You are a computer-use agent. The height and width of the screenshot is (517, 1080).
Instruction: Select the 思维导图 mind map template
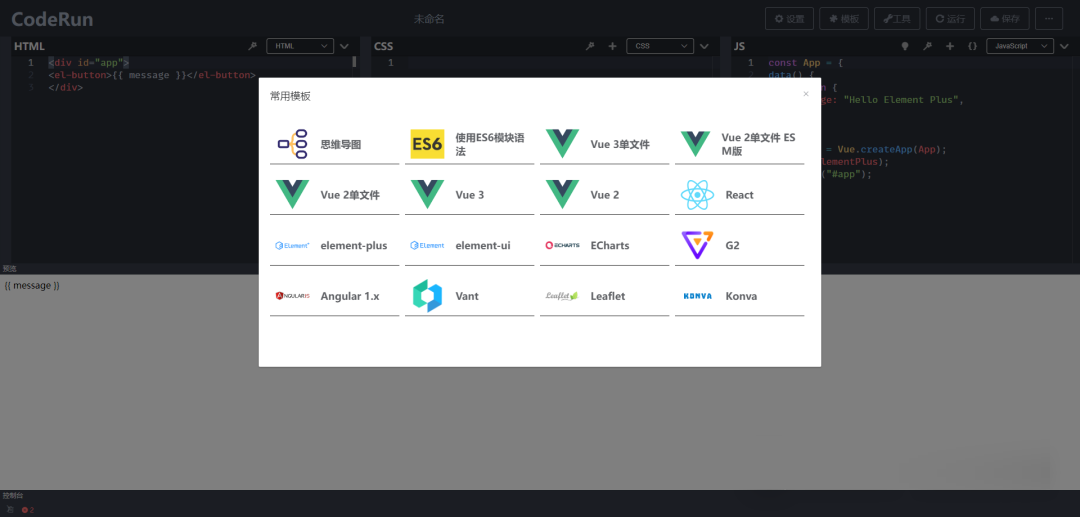coord(334,145)
